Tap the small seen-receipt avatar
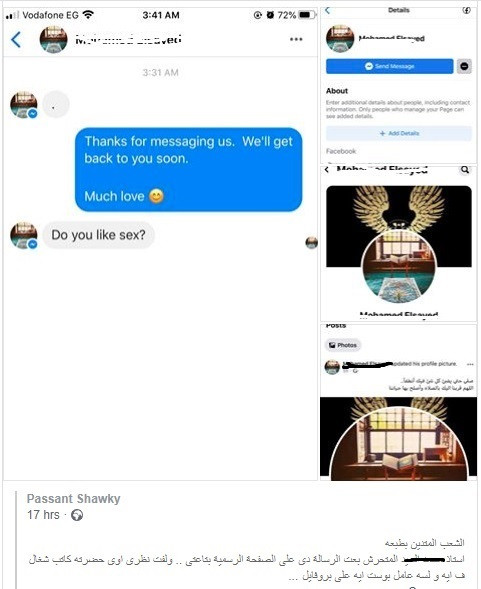This screenshot has height=589, width=481. coord(312,243)
